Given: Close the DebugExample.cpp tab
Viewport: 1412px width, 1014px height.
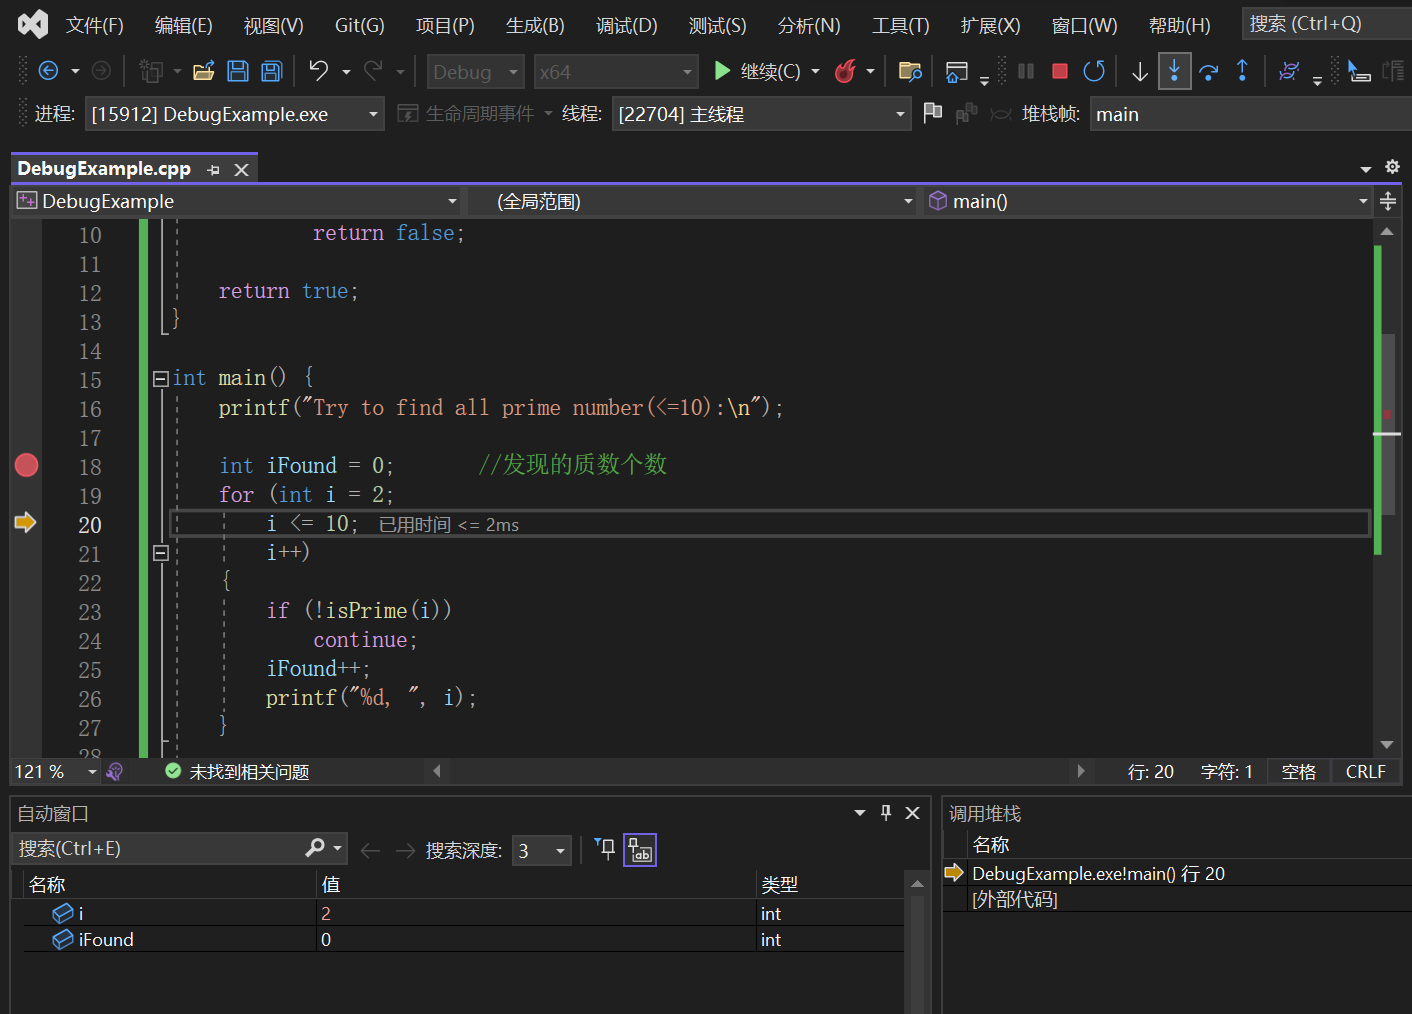Looking at the screenshot, I should tap(241, 170).
